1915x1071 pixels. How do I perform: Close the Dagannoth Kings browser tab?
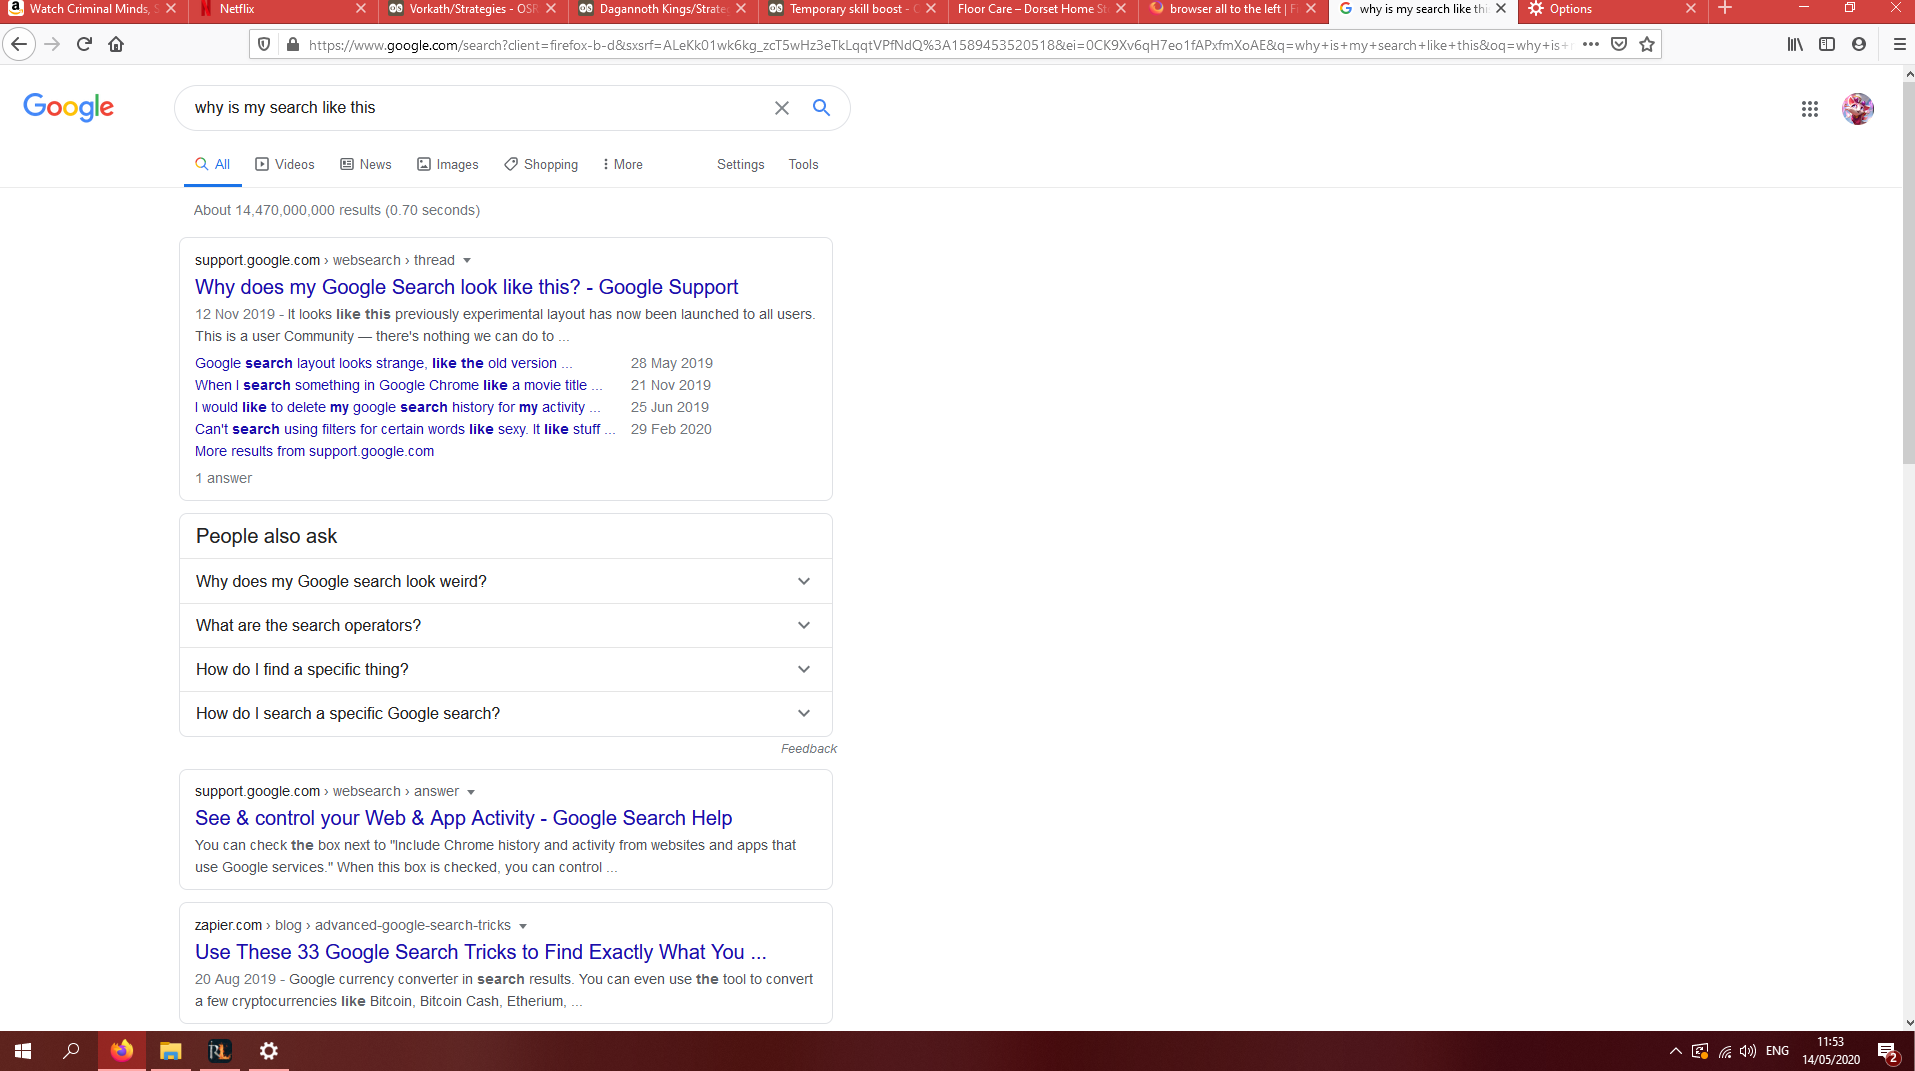[740, 9]
